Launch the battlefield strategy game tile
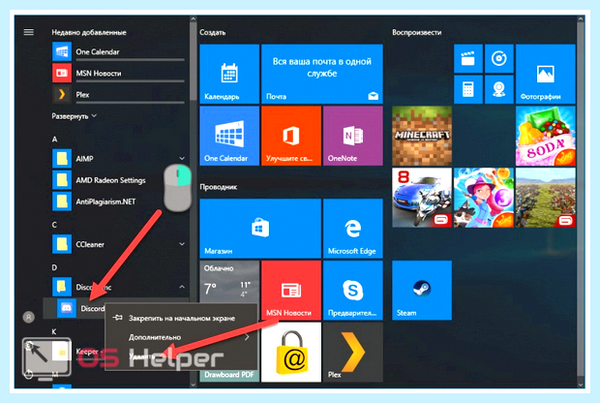Viewport: 600px width, 403px height. pos(545,197)
